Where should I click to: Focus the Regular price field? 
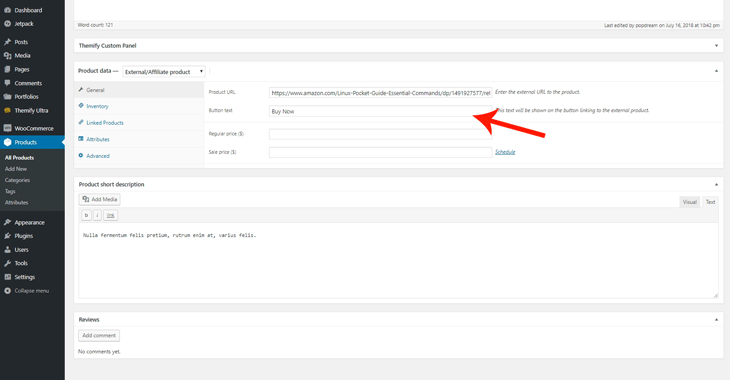(x=380, y=134)
